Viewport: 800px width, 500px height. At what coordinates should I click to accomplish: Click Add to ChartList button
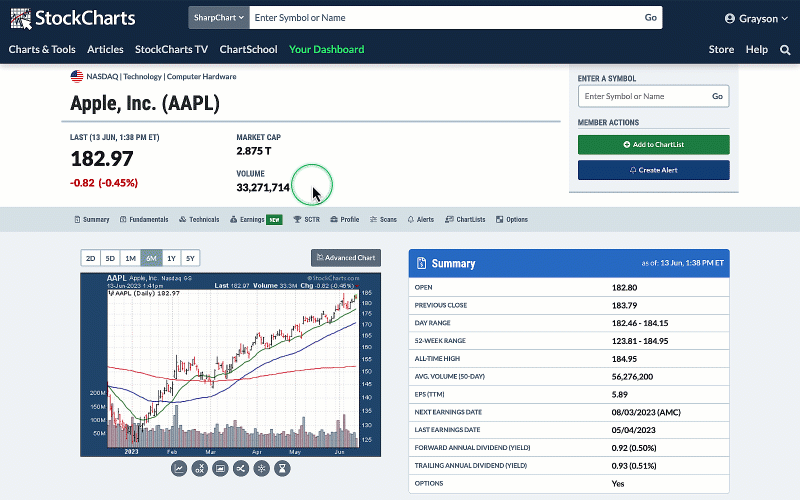654,145
